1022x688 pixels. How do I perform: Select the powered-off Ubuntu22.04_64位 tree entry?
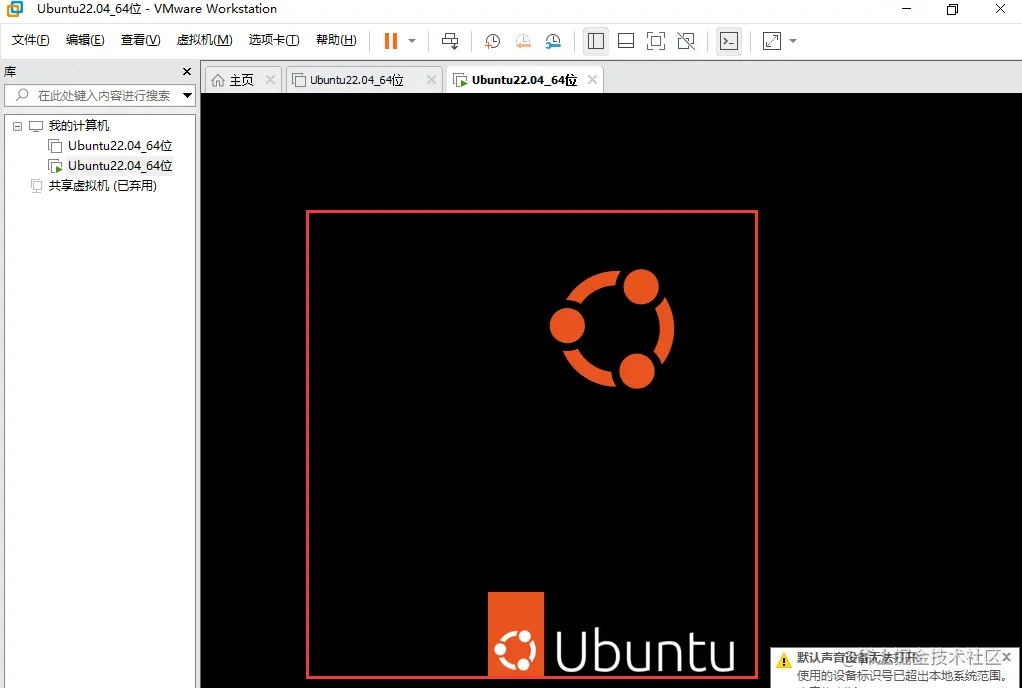pyautogui.click(x=120, y=145)
